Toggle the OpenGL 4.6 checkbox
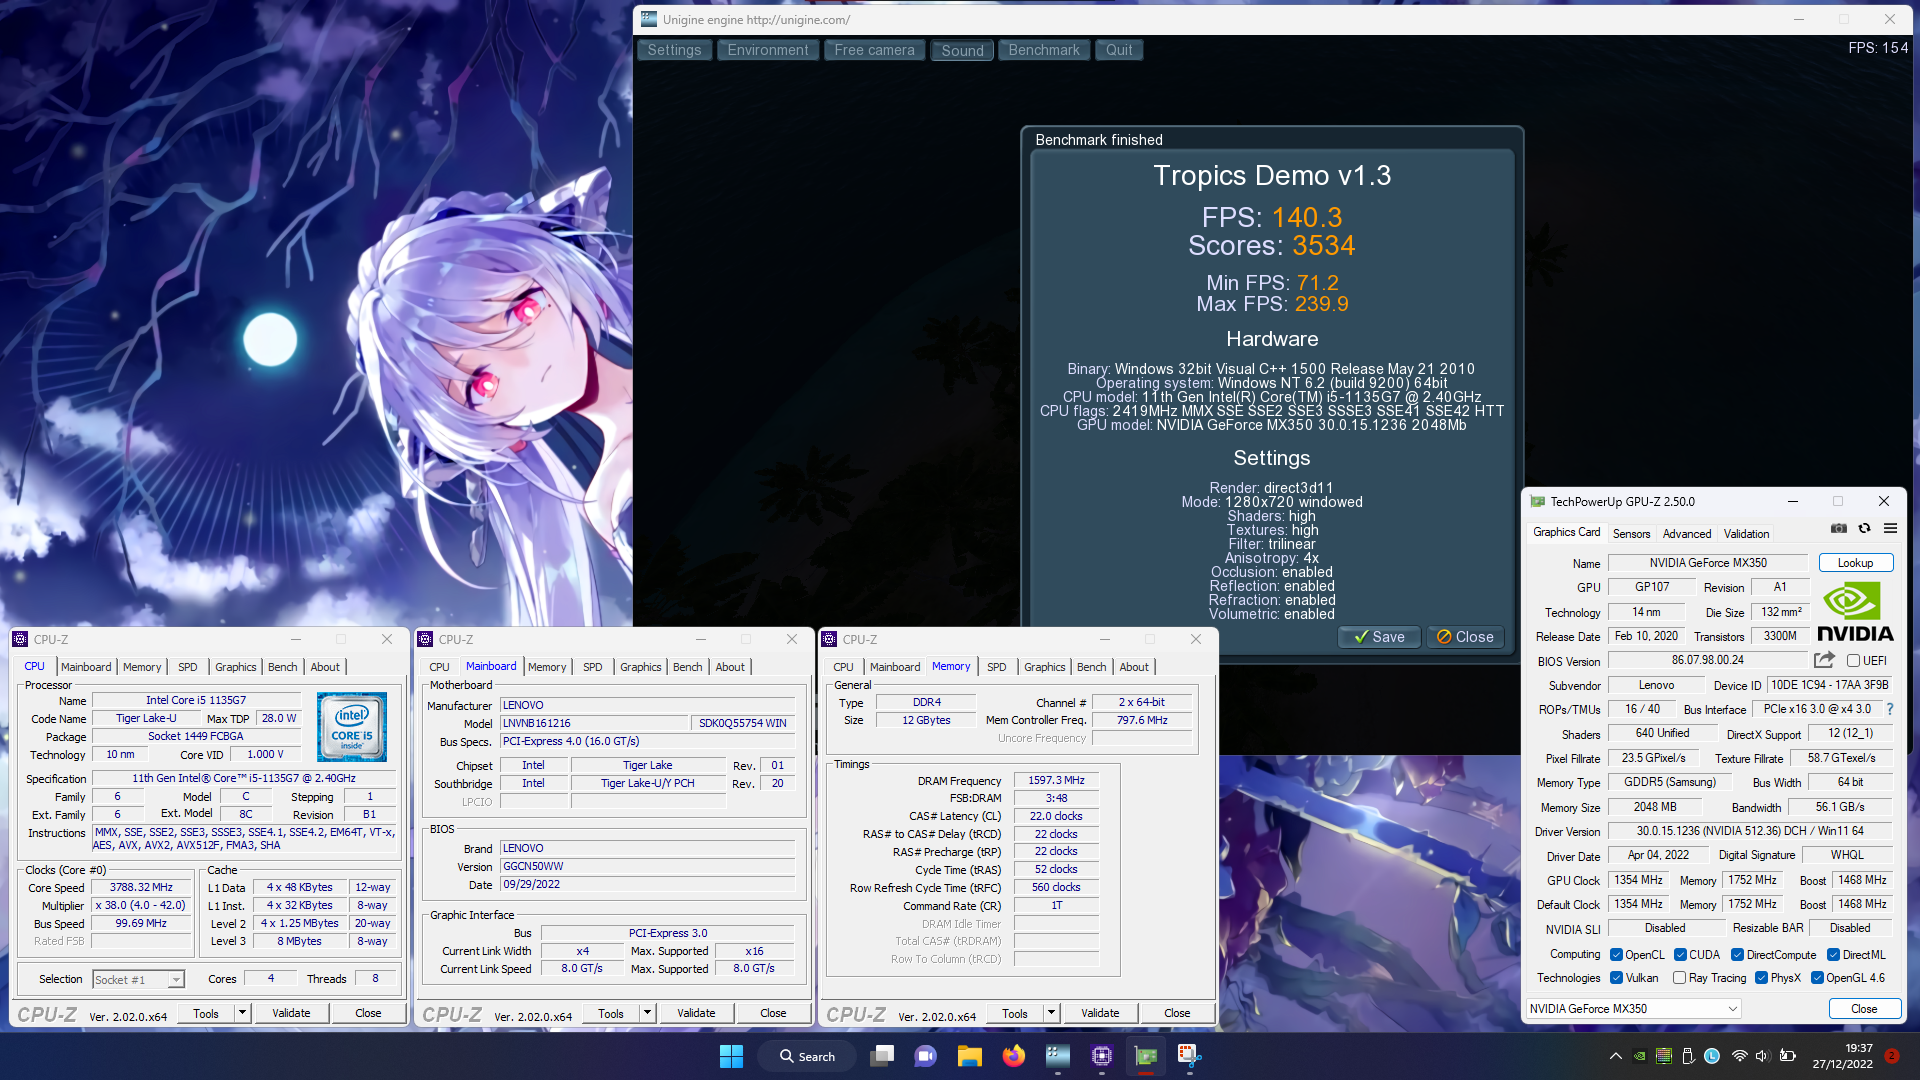 [1817, 978]
